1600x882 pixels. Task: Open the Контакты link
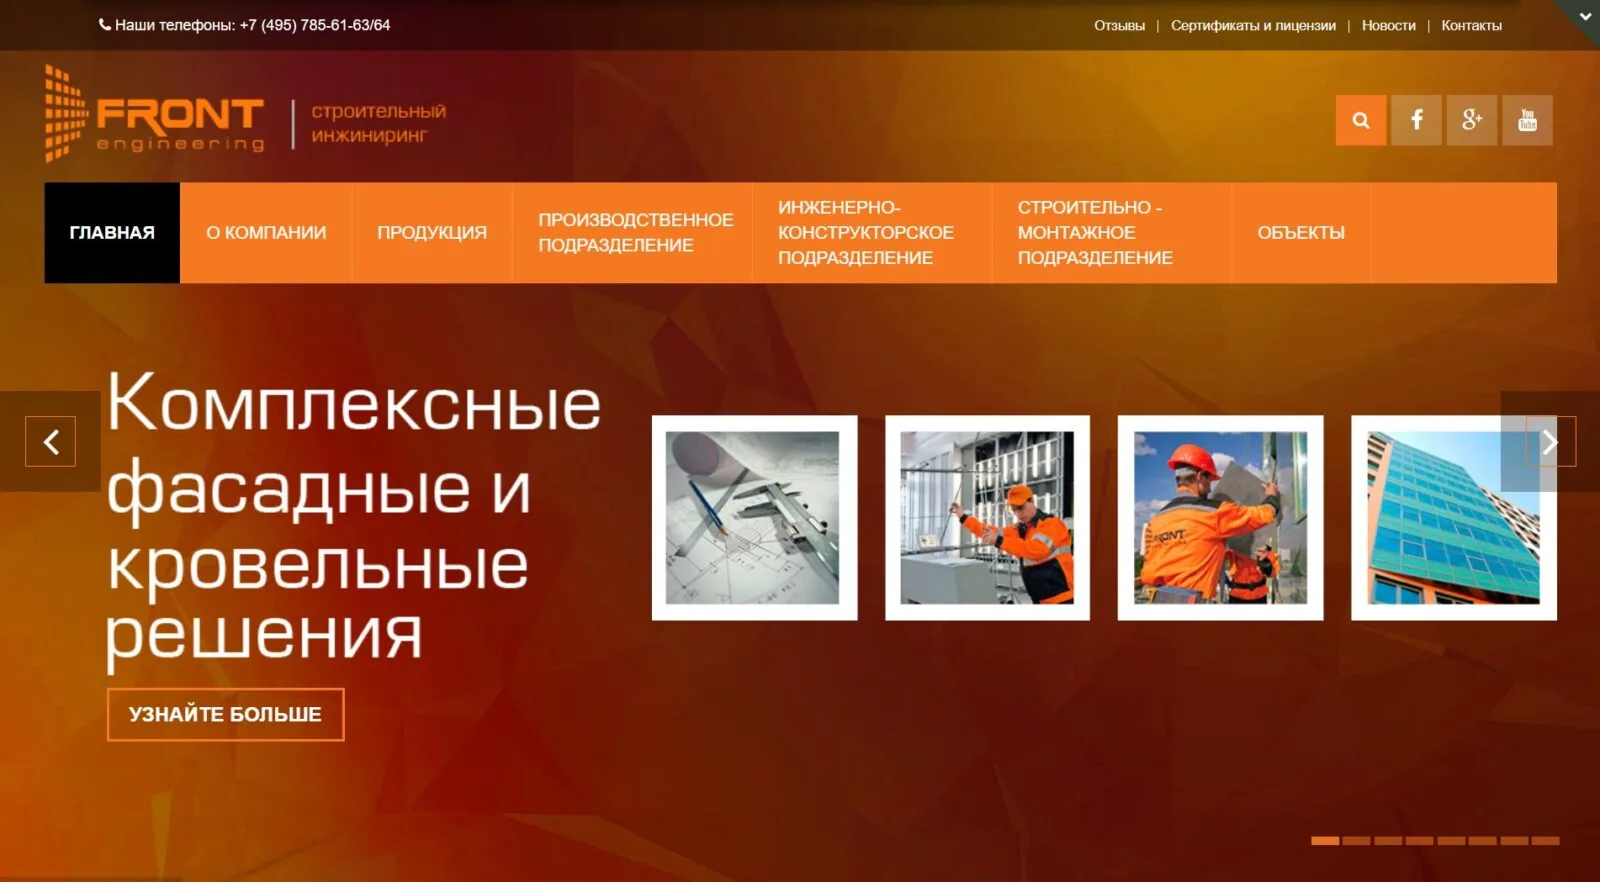point(1471,25)
